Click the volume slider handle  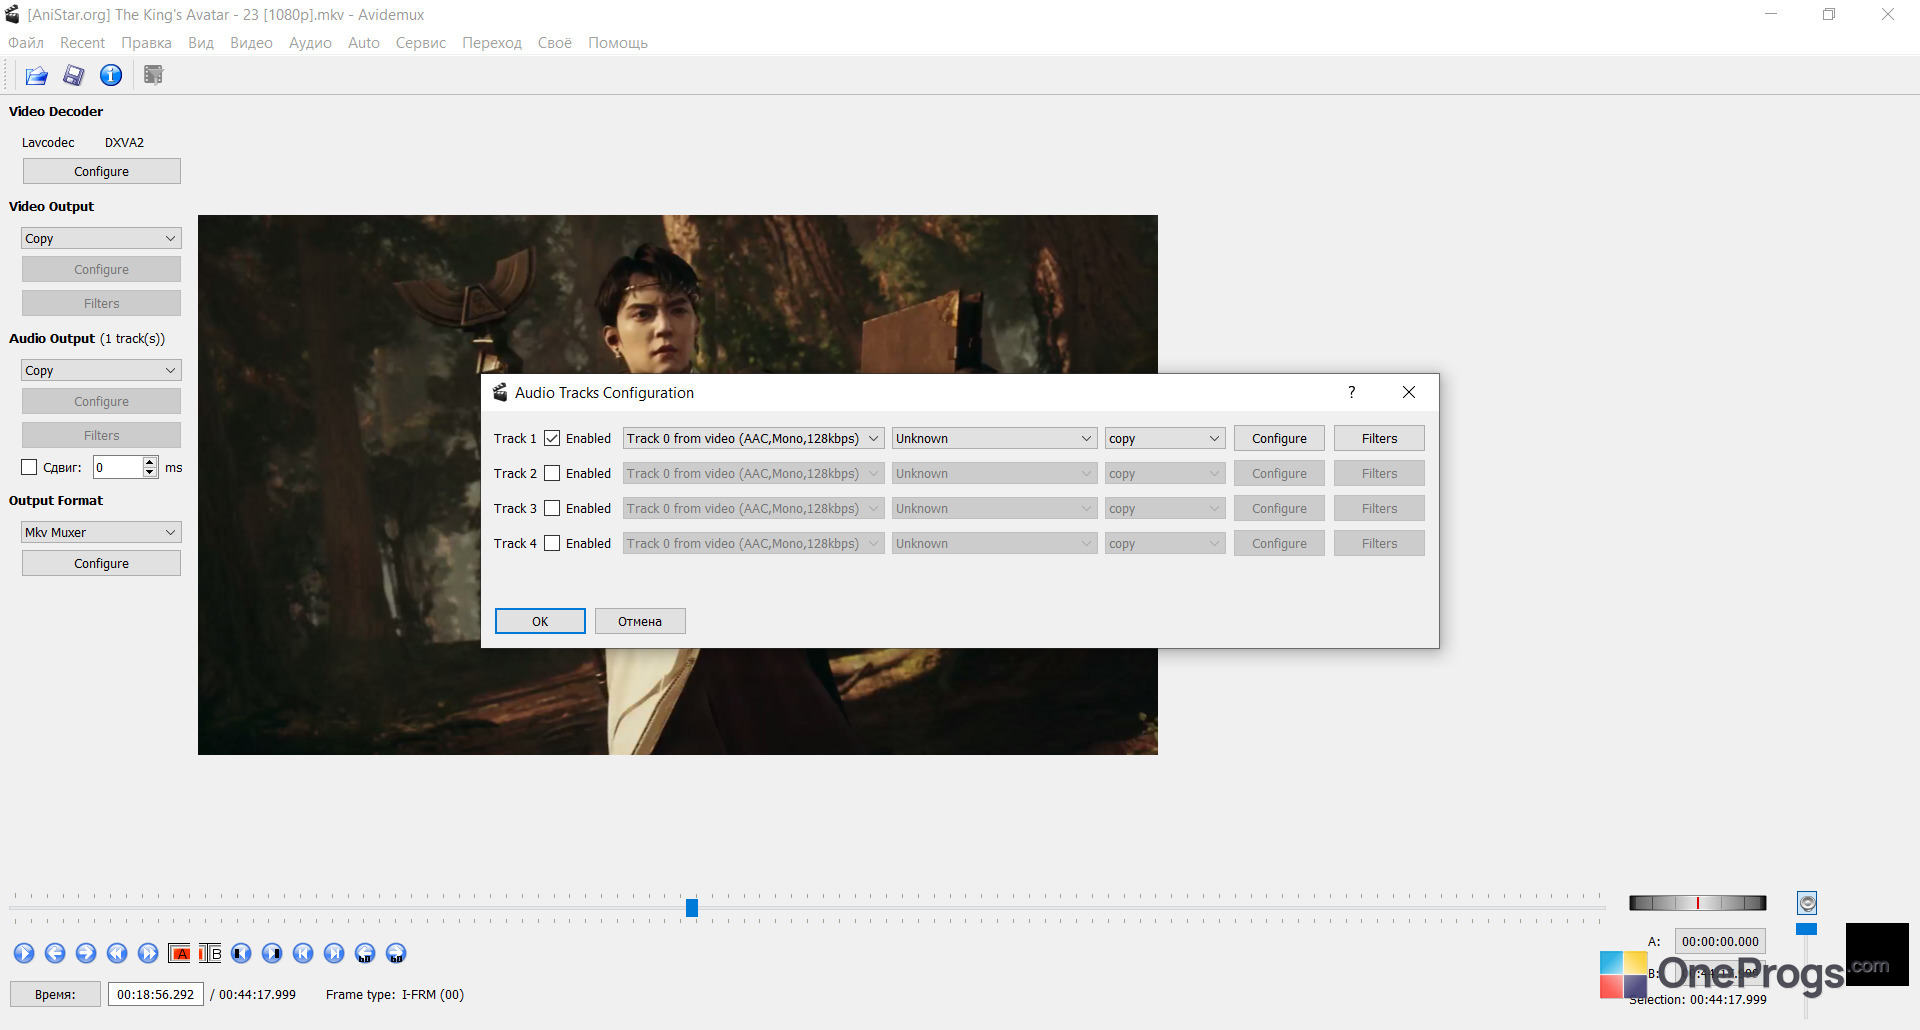pos(1806,929)
